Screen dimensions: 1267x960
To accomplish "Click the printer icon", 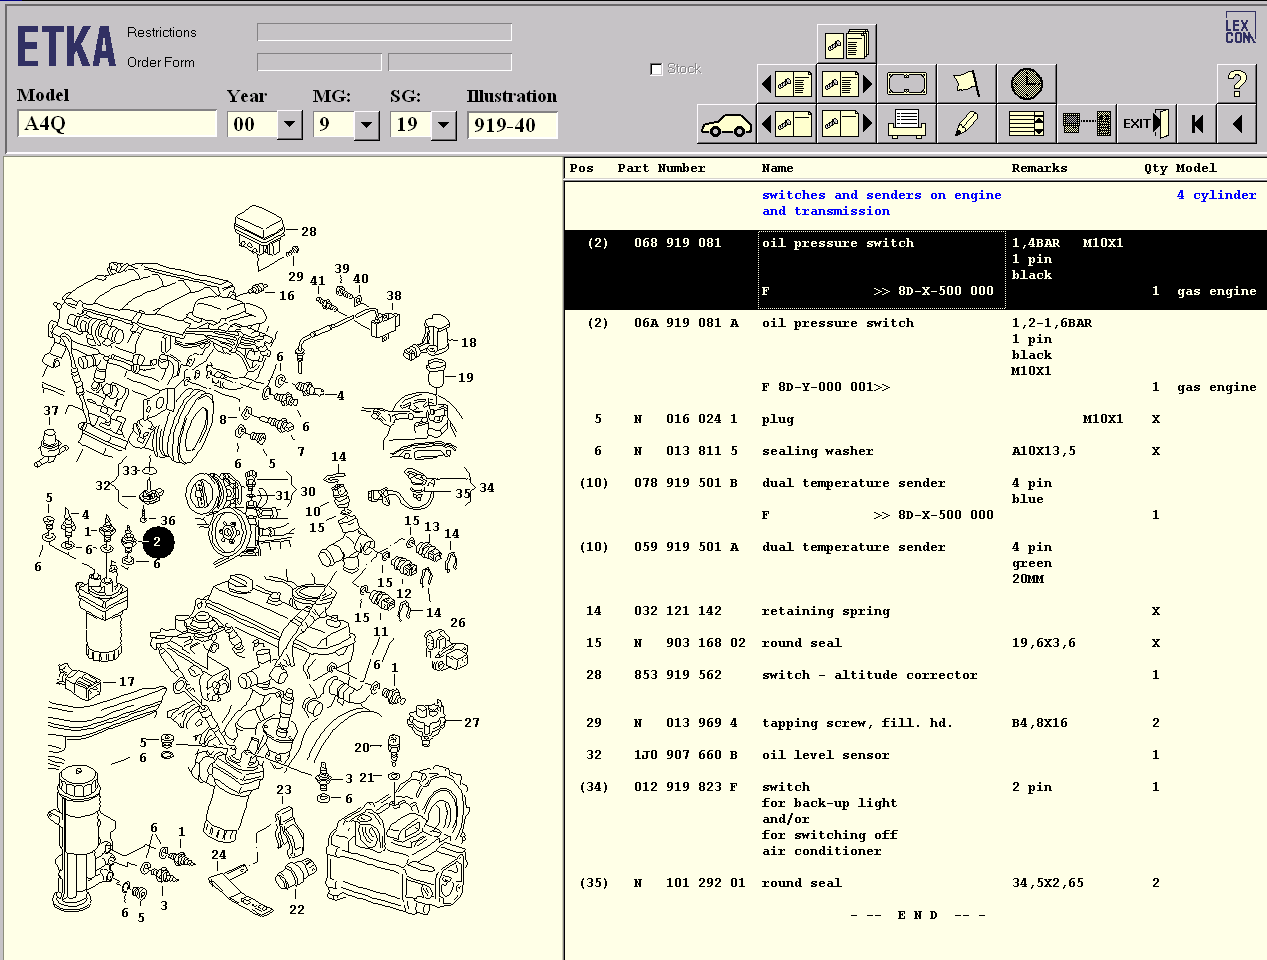I will (906, 124).
